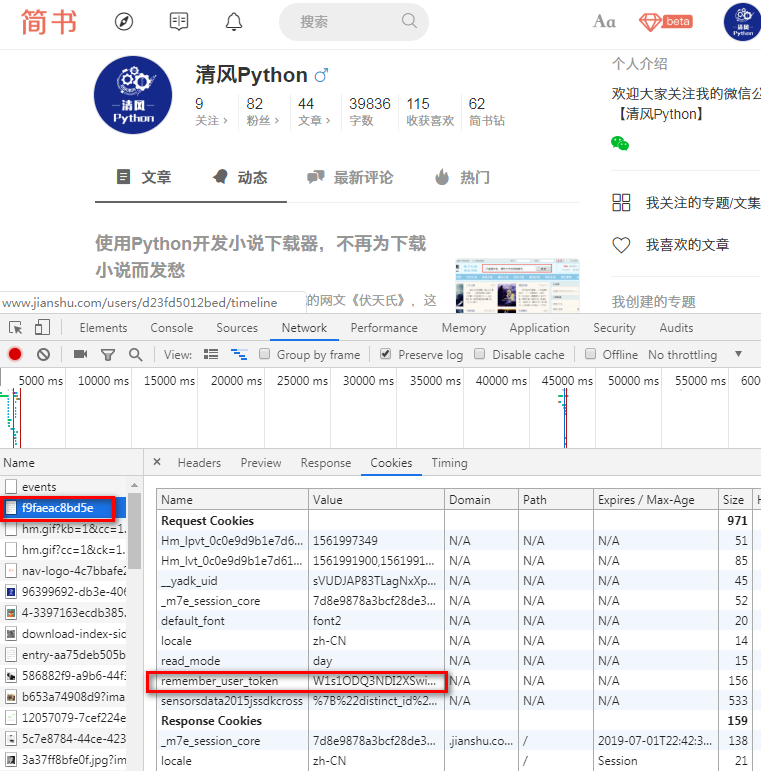Select the inspect element cursor icon
The height and width of the screenshot is (771, 761).
(x=16, y=327)
